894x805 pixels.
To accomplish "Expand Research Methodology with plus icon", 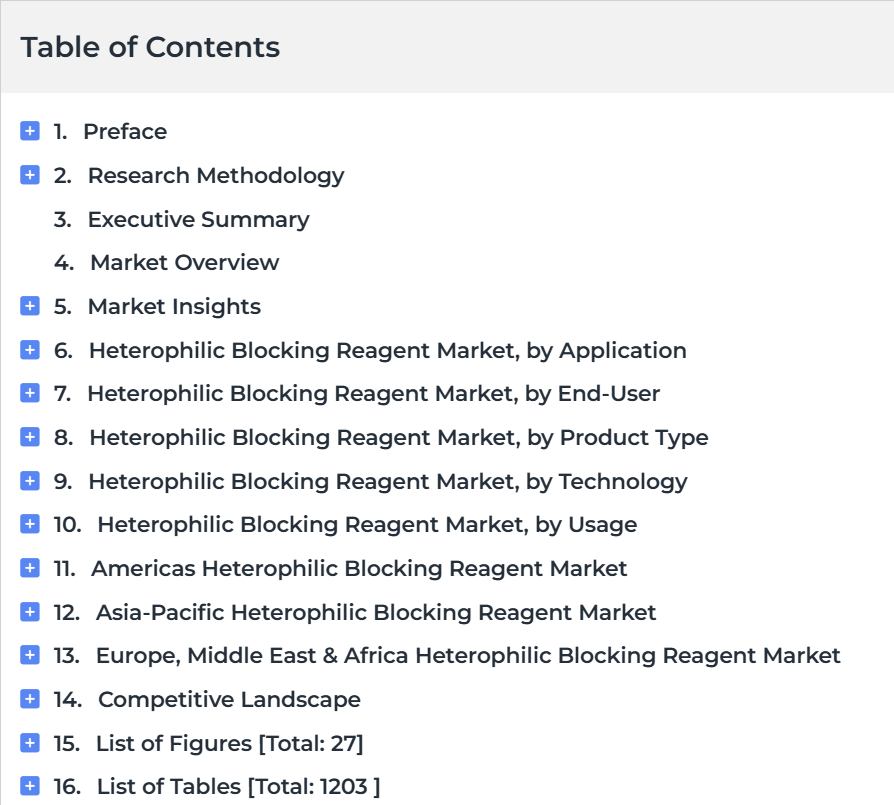I will 30,175.
